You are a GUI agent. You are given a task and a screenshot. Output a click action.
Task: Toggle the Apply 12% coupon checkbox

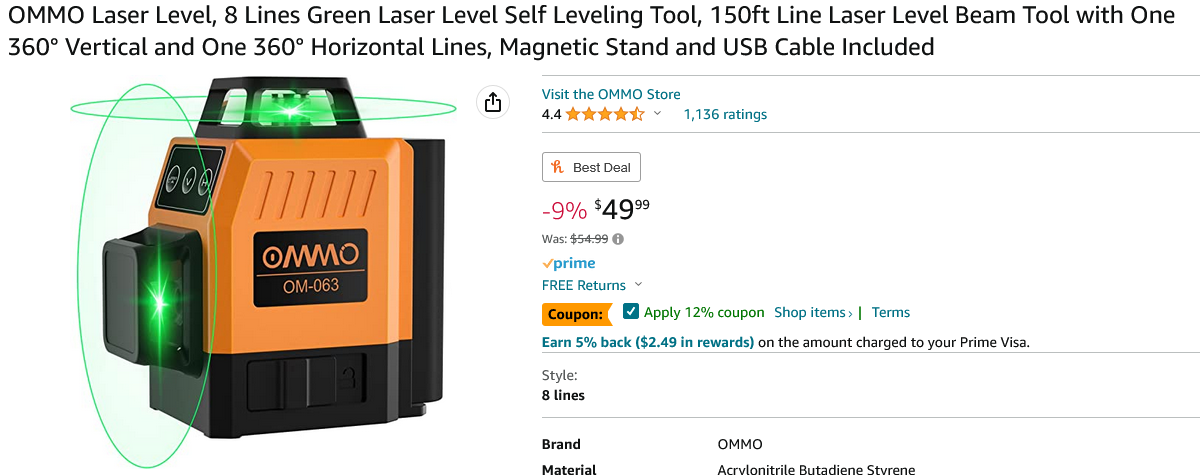[631, 312]
